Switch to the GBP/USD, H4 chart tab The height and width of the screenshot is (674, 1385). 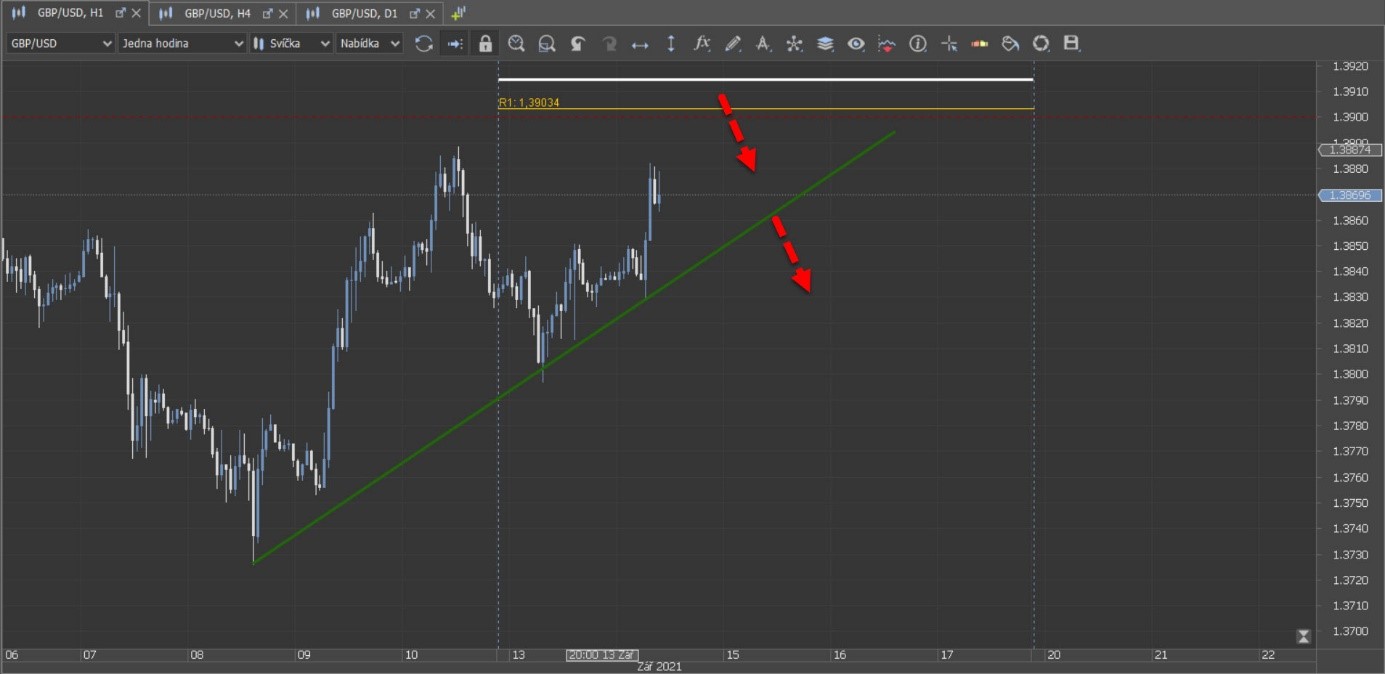tap(217, 13)
